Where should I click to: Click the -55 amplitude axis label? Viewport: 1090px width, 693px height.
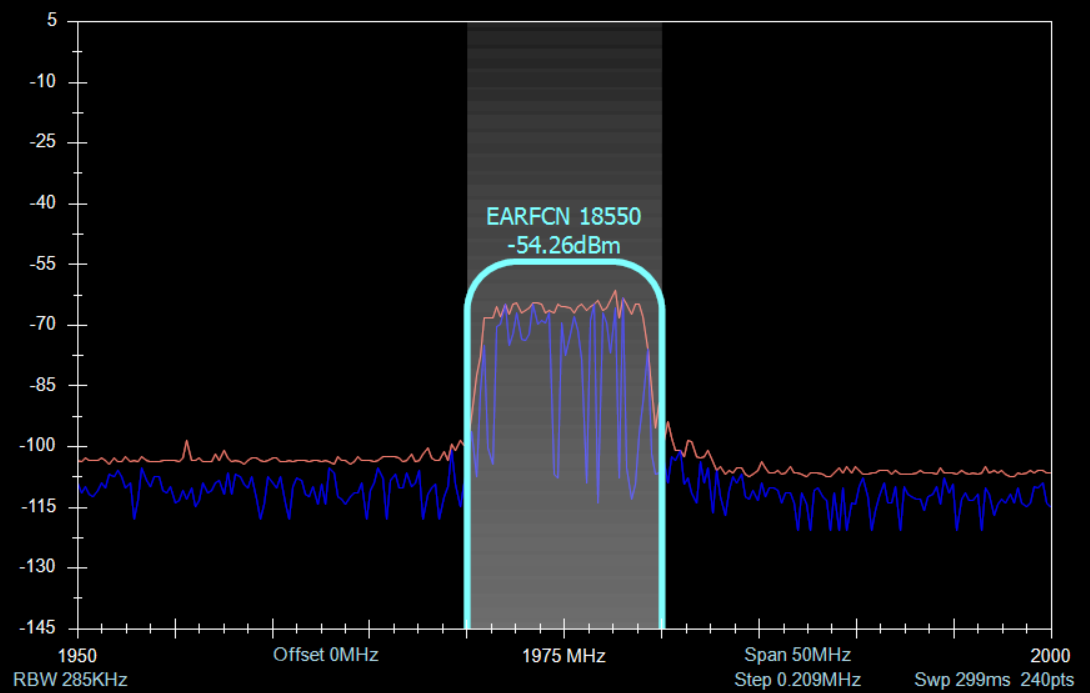click(43, 263)
